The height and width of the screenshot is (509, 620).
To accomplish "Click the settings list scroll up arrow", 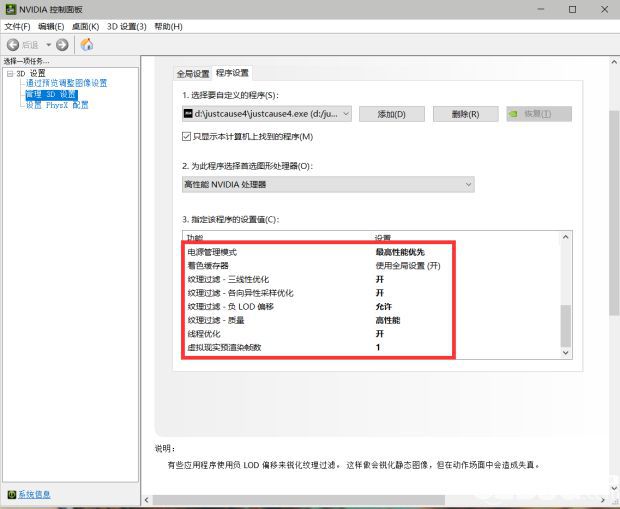I will [565, 237].
